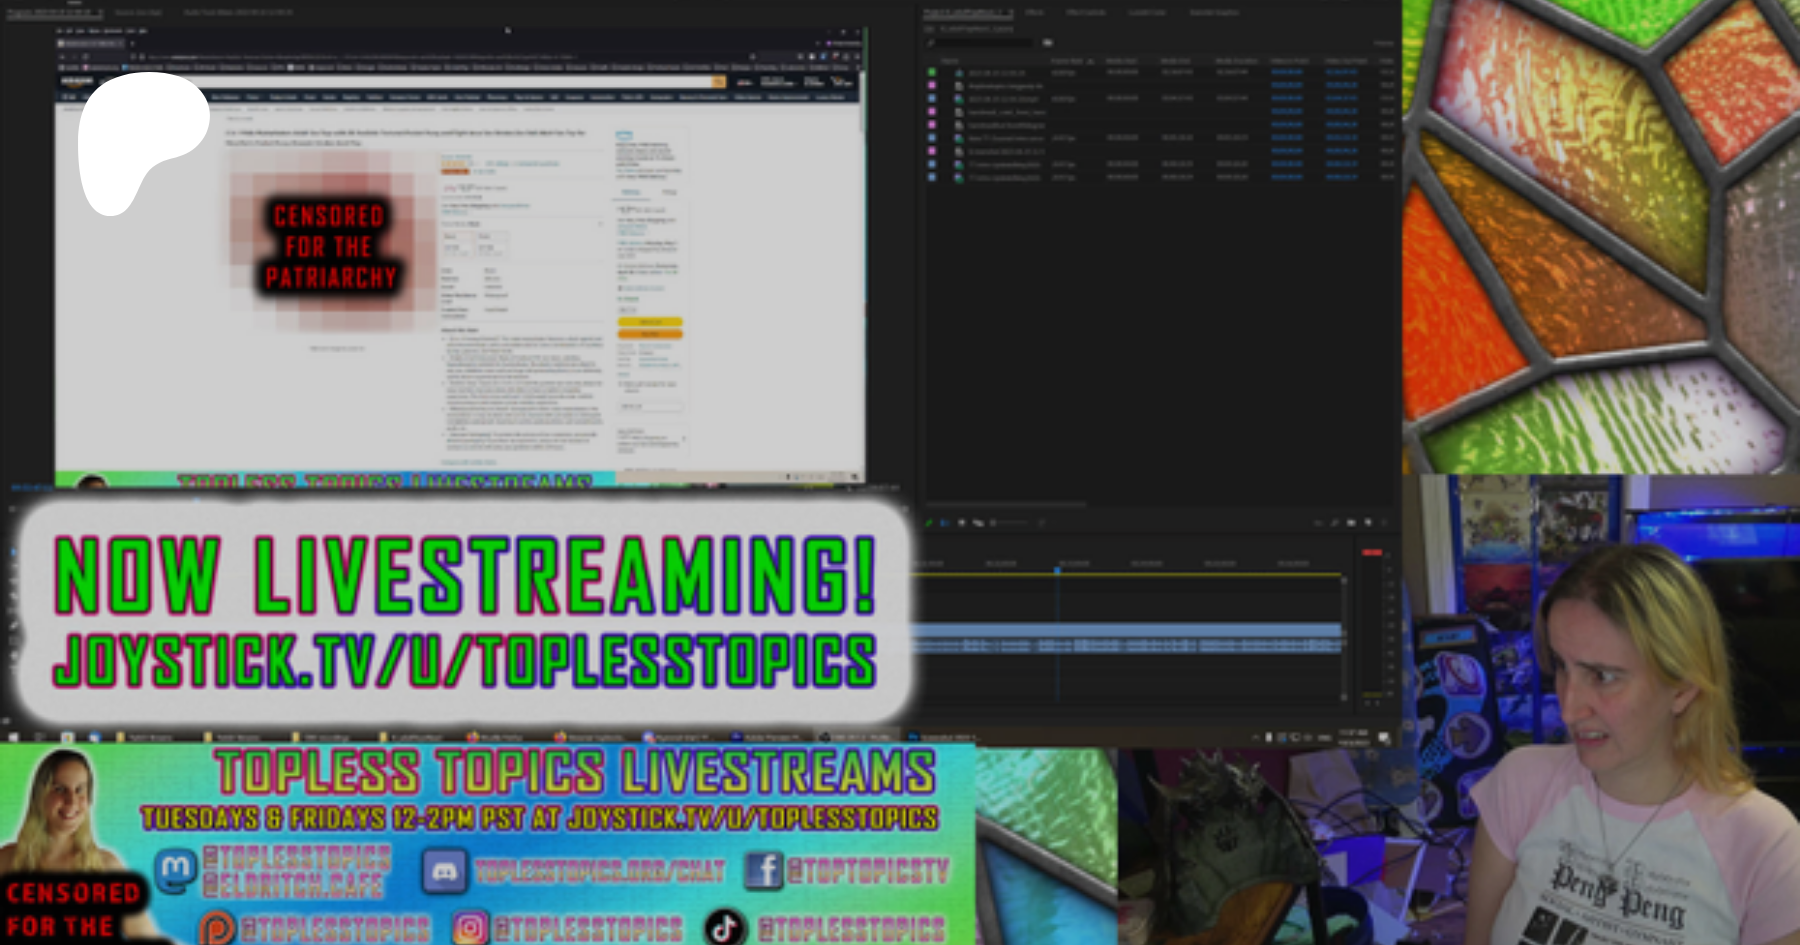Click the Frame Rate sort arrow
The image size is (1800, 945).
[x=1090, y=61]
